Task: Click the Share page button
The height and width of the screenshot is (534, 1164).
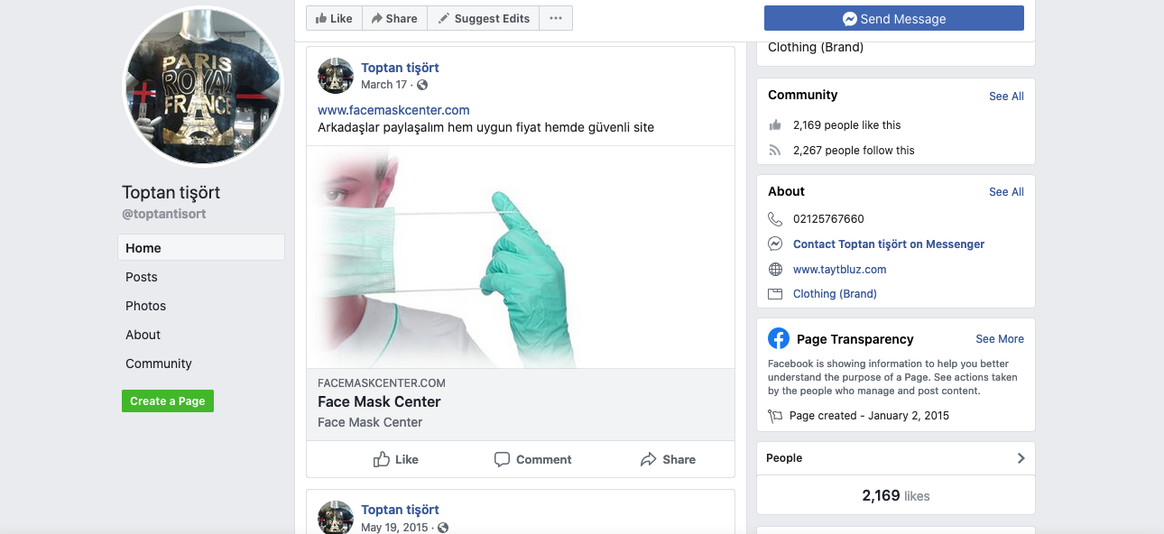Action: 394,19
